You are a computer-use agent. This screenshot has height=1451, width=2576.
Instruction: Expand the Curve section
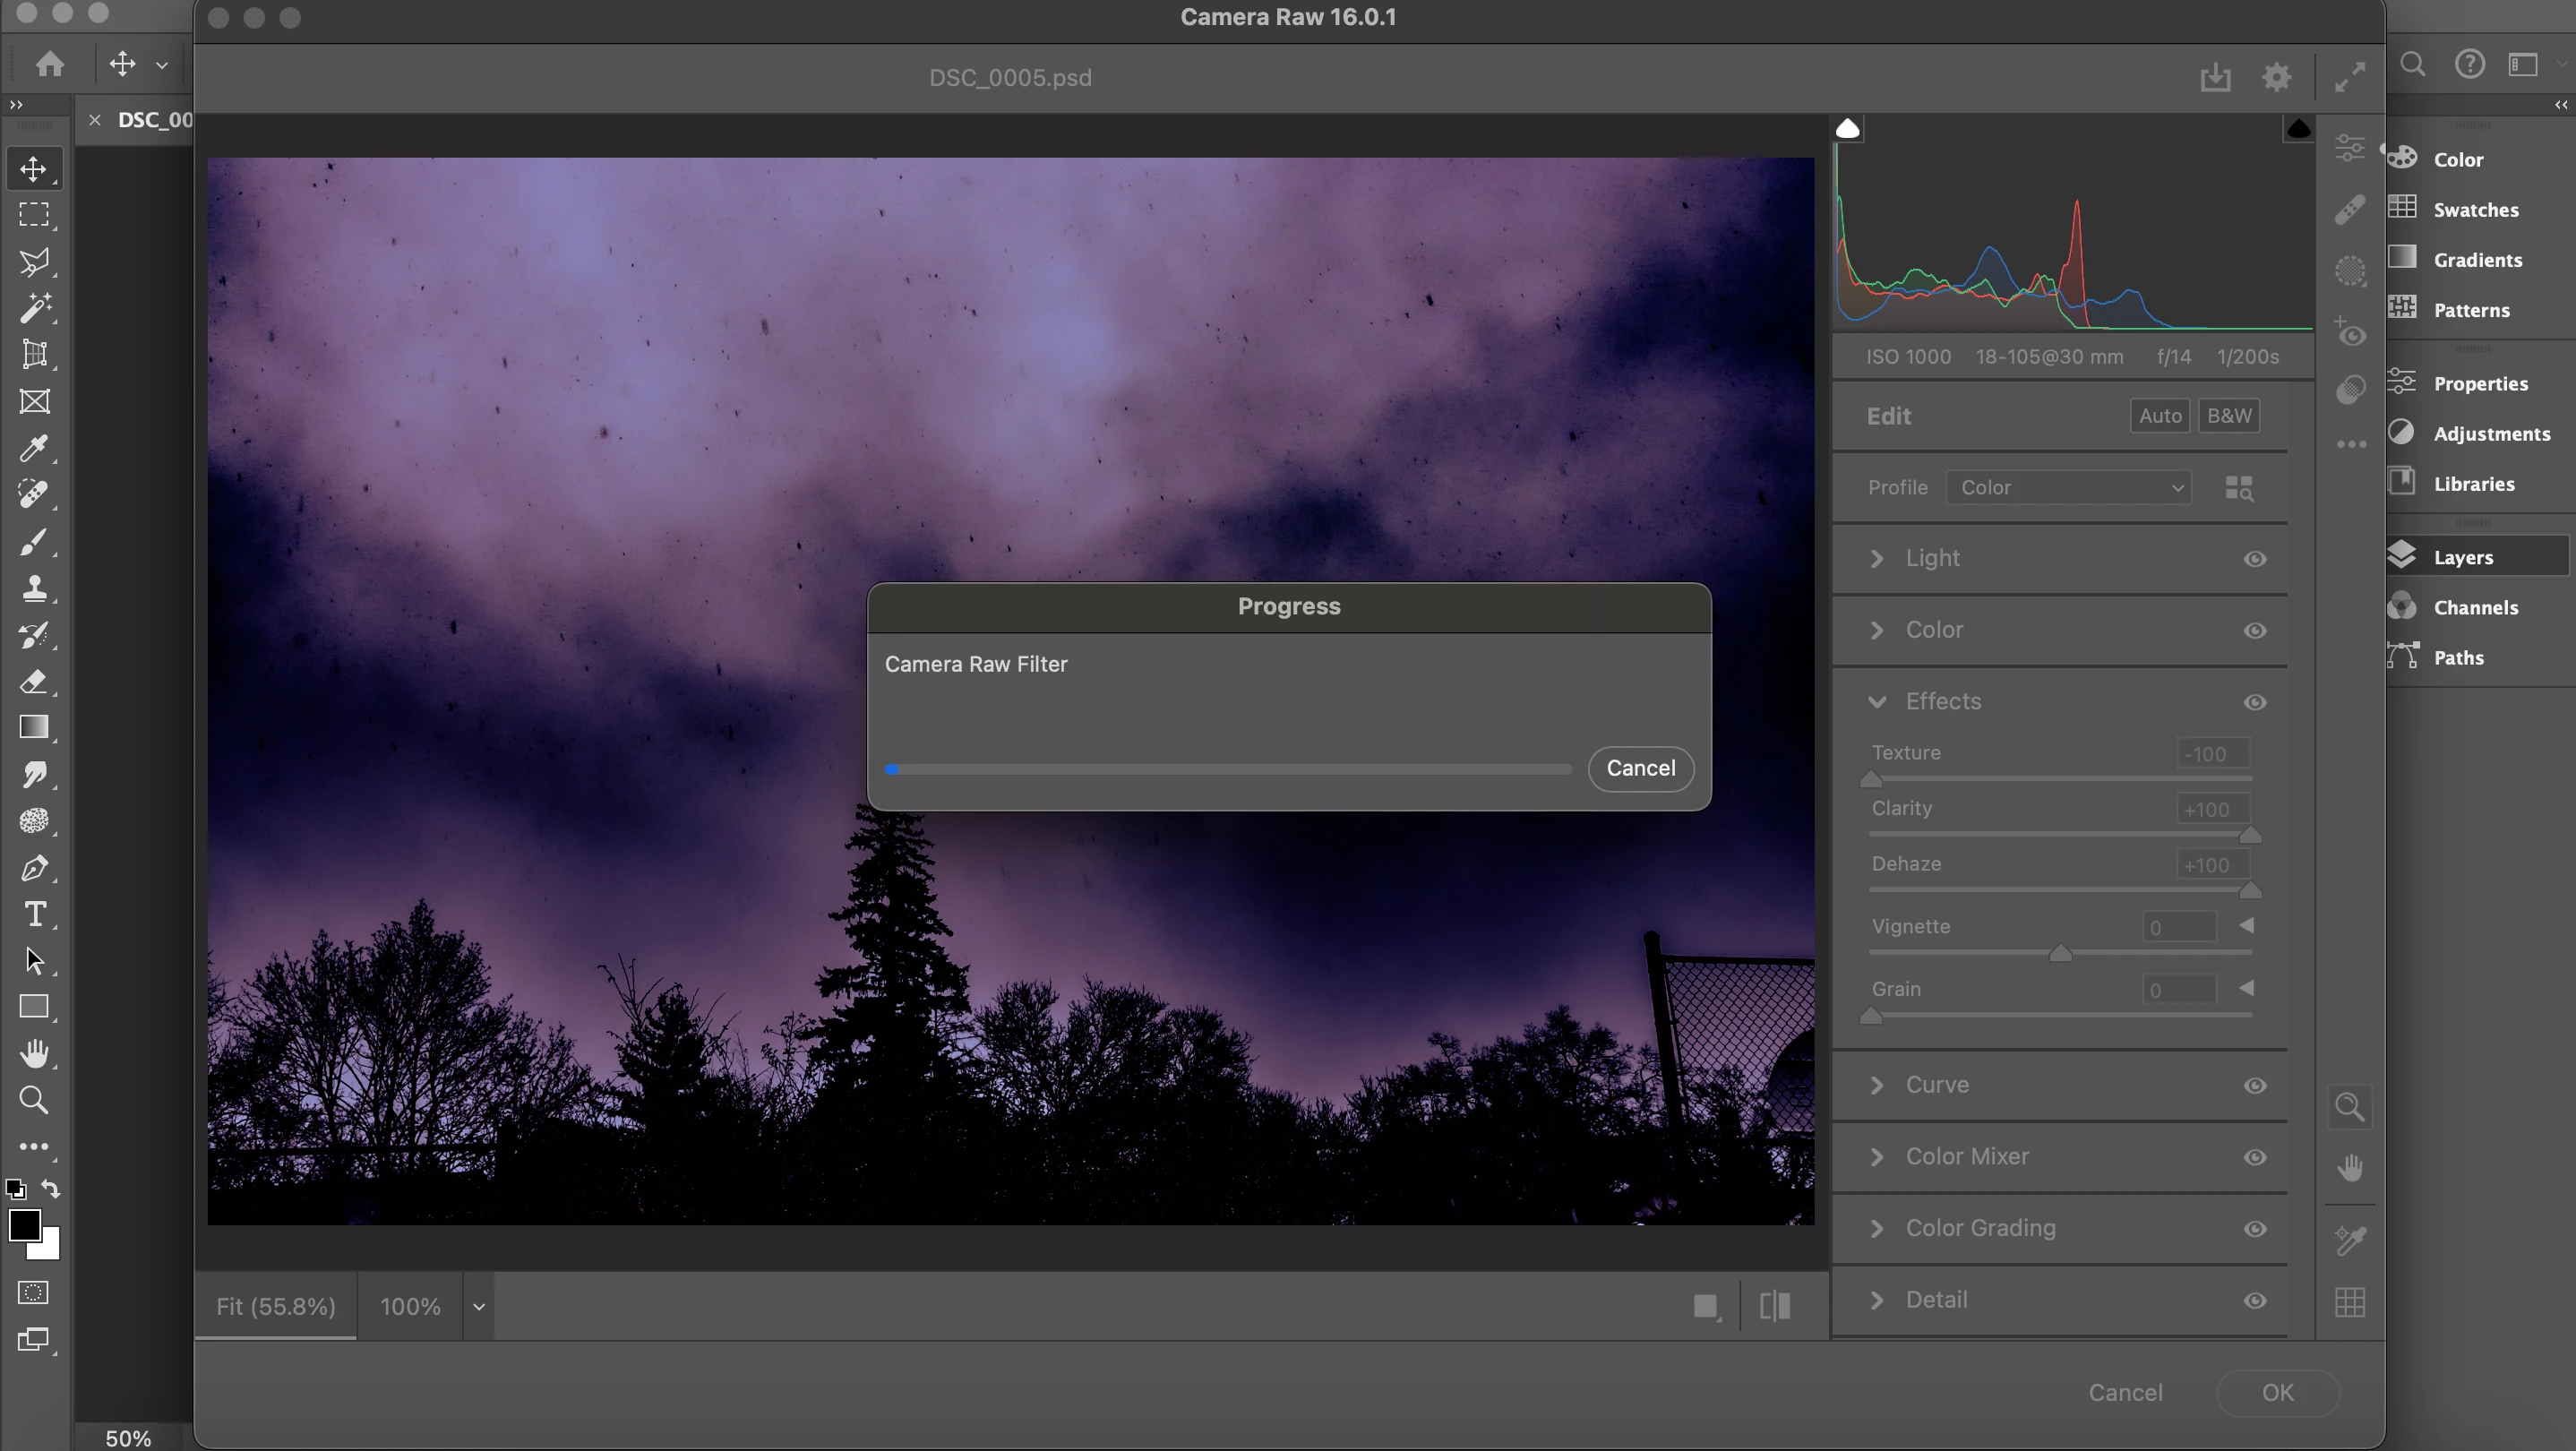[x=1877, y=1085]
